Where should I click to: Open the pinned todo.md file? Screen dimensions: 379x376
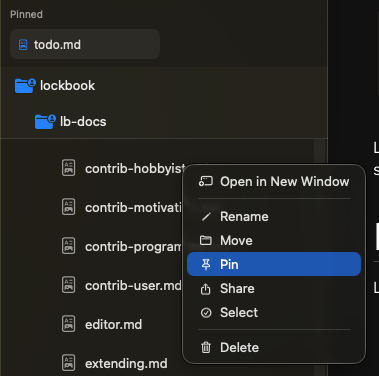tap(85, 44)
